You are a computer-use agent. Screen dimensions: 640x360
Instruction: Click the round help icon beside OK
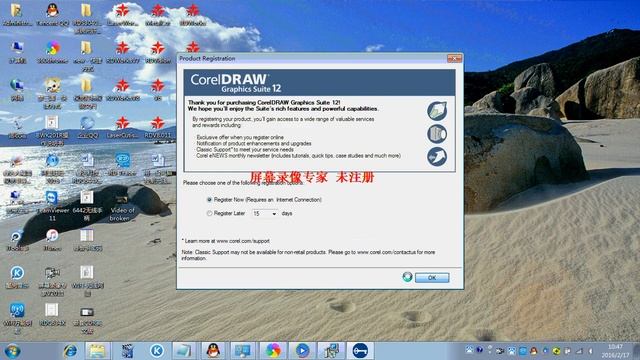click(x=407, y=277)
